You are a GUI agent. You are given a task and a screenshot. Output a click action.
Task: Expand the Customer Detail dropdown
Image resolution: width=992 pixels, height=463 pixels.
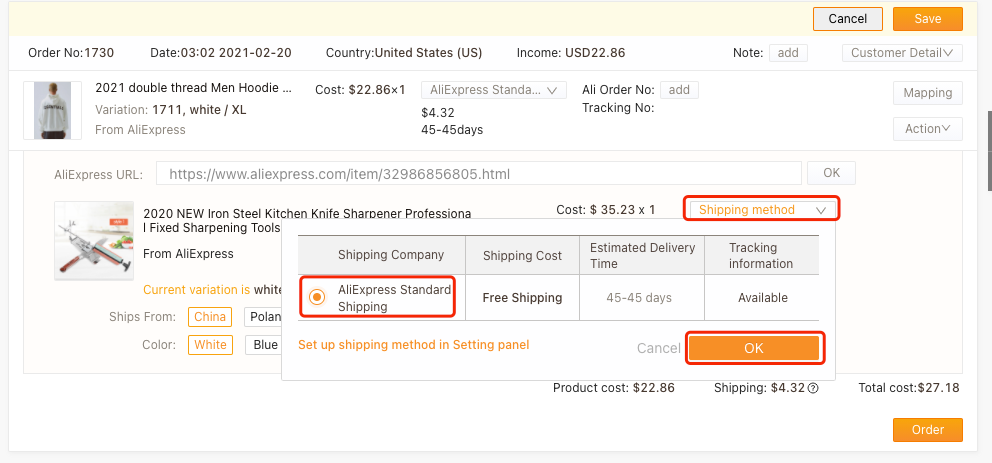click(x=902, y=53)
